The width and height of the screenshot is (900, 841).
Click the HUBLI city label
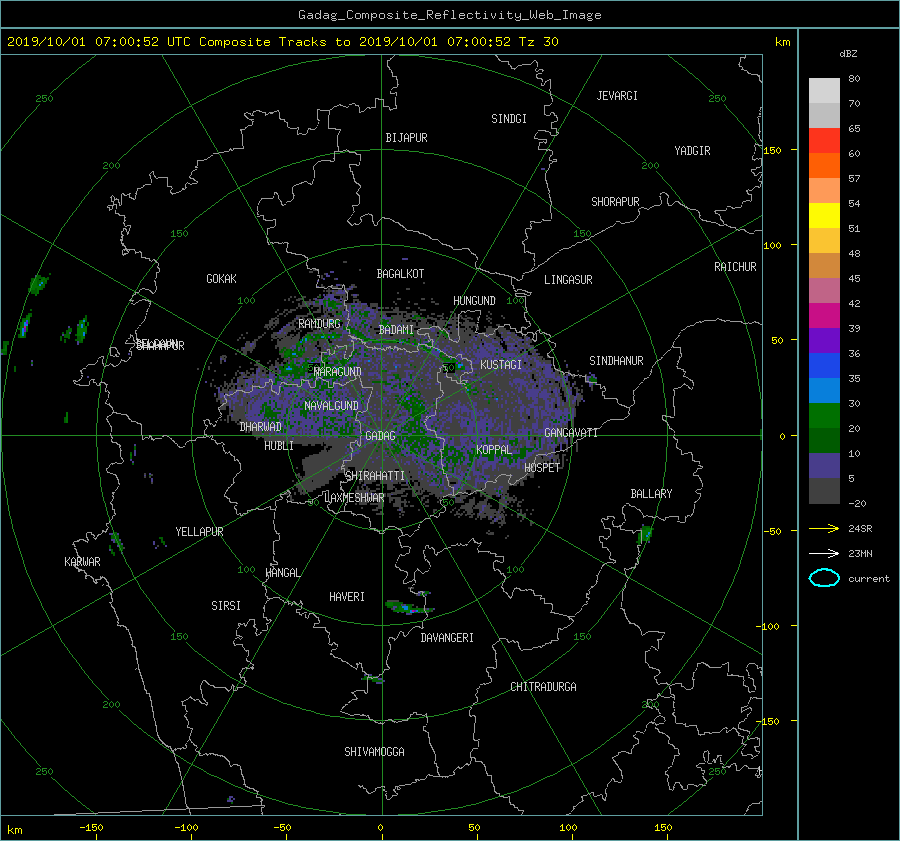(278, 446)
